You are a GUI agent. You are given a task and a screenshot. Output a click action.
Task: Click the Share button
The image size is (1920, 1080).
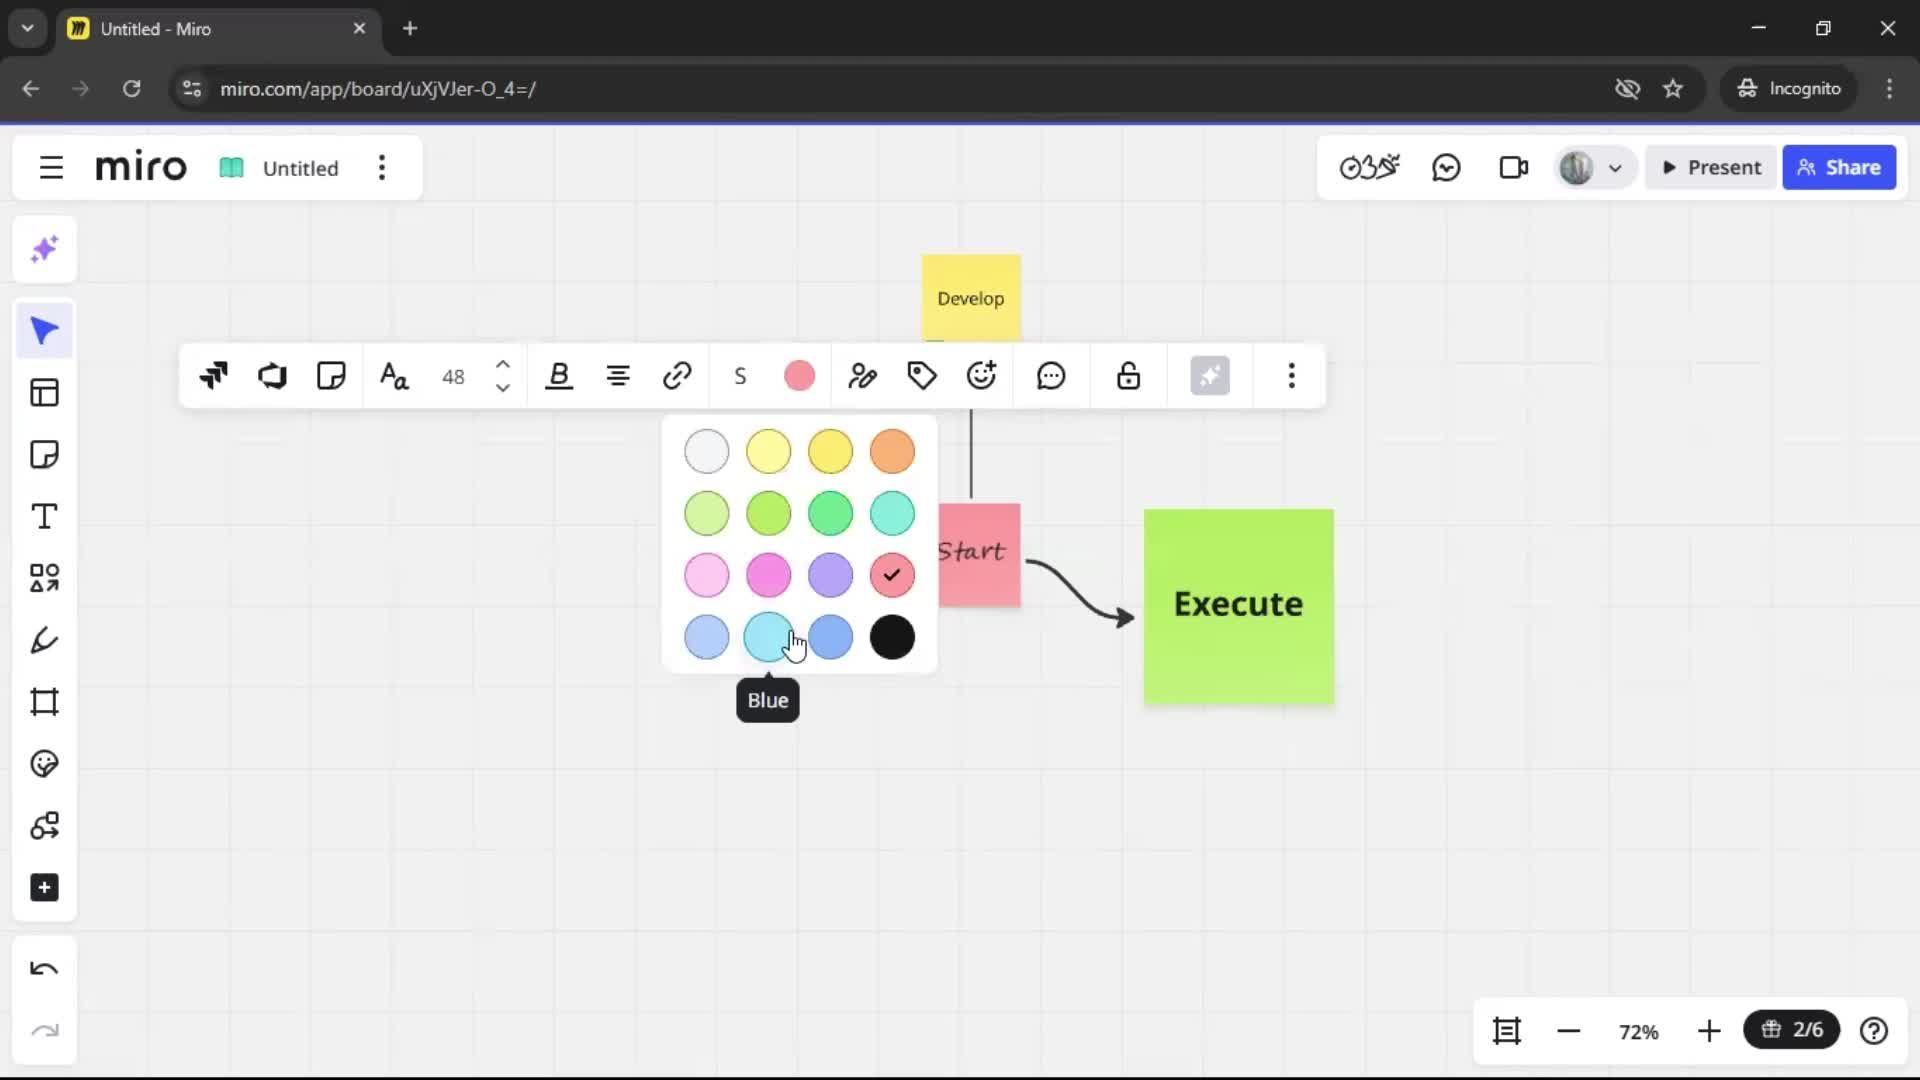pos(1839,168)
